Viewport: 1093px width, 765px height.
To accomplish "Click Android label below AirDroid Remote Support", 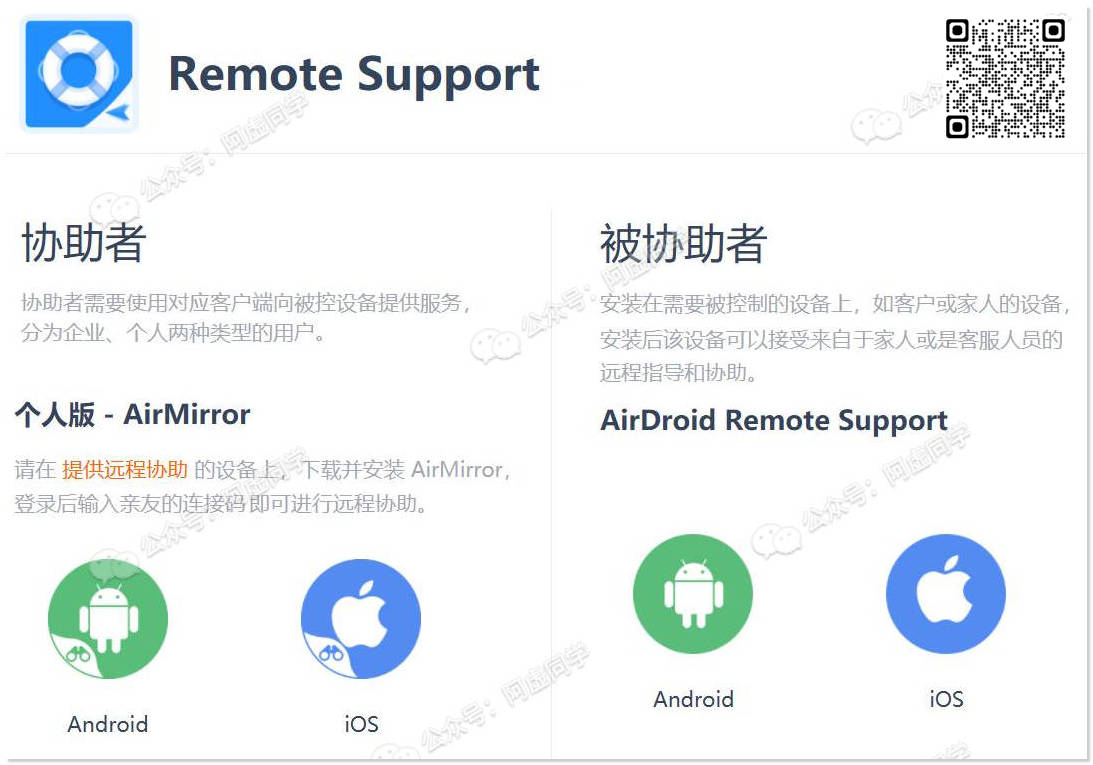I will pyautogui.click(x=693, y=699).
